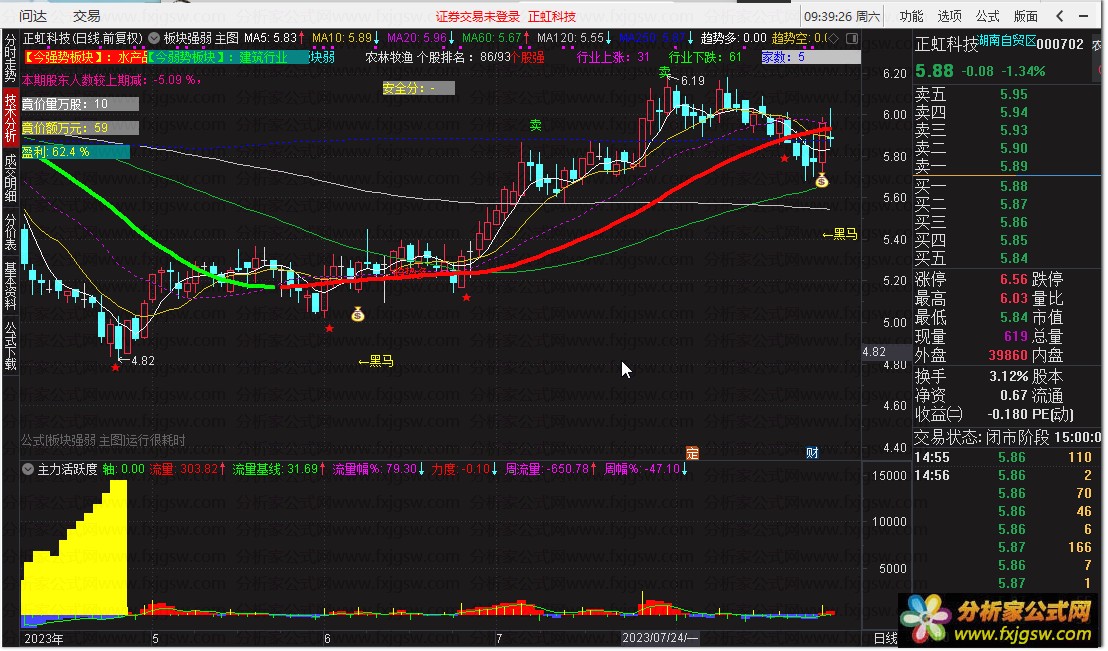Image resolution: width=1108 pixels, height=651 pixels.
Task: Click the 外盘 value 39860
Action: tap(1008, 356)
